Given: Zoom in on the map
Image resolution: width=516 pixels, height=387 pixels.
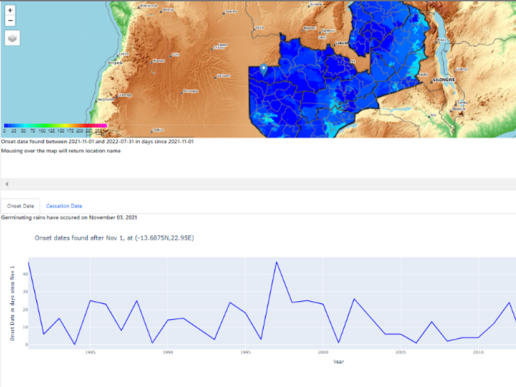Looking at the screenshot, I should pyautogui.click(x=10, y=11).
